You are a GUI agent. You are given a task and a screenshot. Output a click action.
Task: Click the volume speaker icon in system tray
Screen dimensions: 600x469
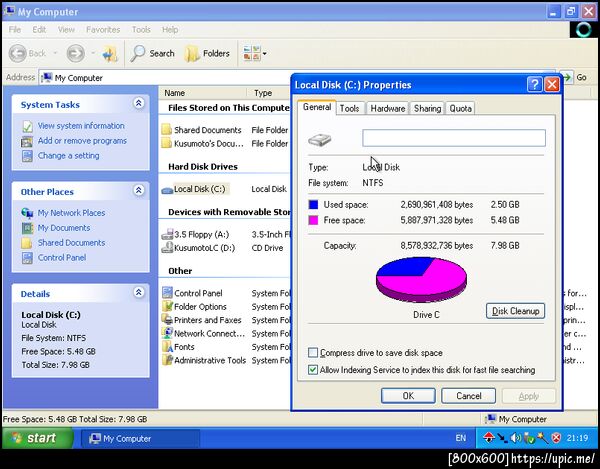coord(515,438)
